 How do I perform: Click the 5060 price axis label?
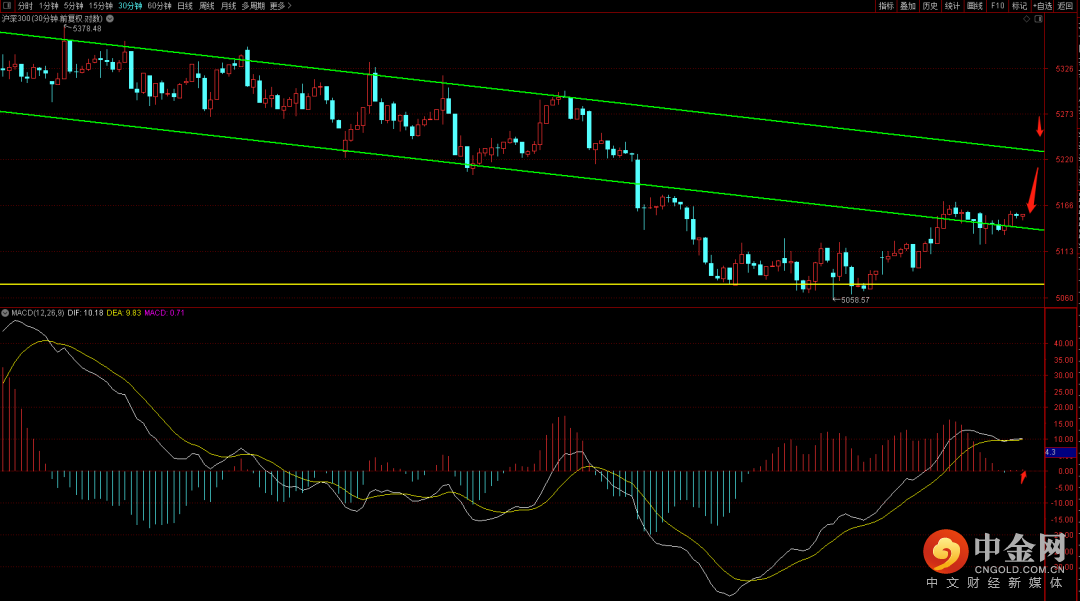click(1064, 298)
